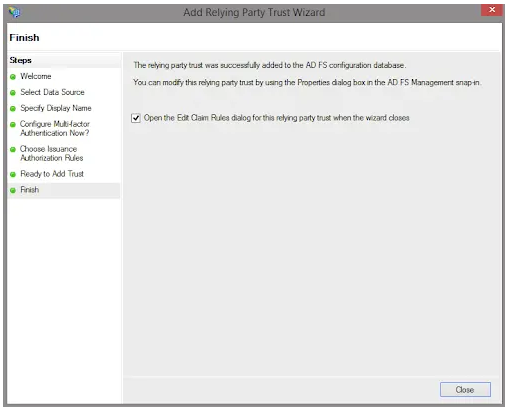Click the Open the Edit Claim Rules label text
The height and width of the screenshot is (411, 508).
pos(276,118)
